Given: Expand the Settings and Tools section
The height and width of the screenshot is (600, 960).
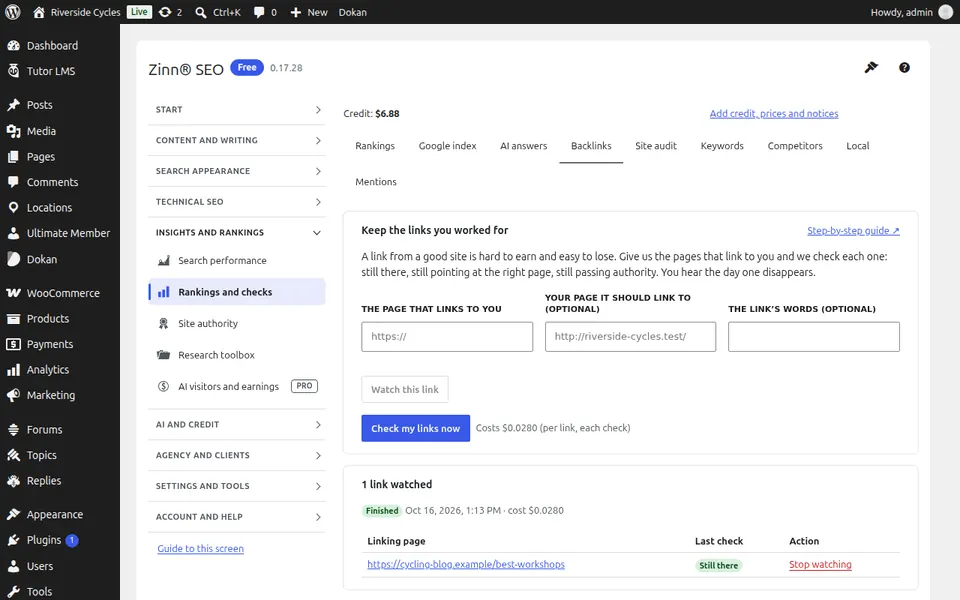Looking at the screenshot, I should click(237, 486).
